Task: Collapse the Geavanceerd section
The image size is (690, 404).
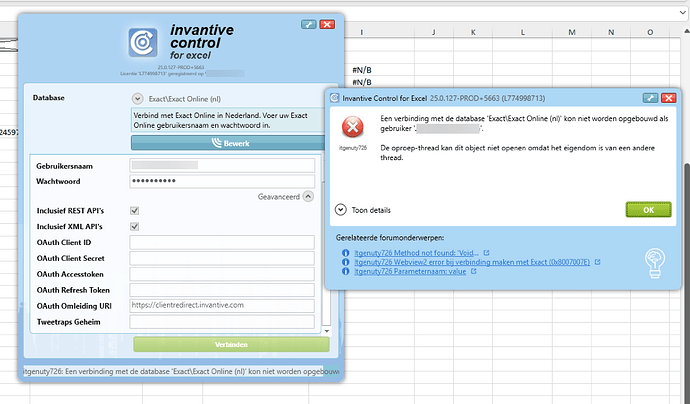Action: point(309,197)
